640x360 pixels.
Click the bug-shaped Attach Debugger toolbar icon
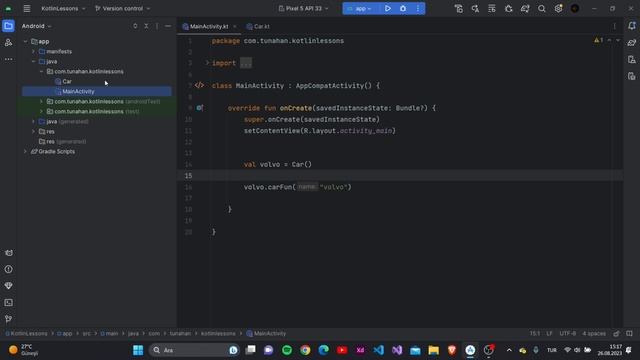click(x=509, y=8)
